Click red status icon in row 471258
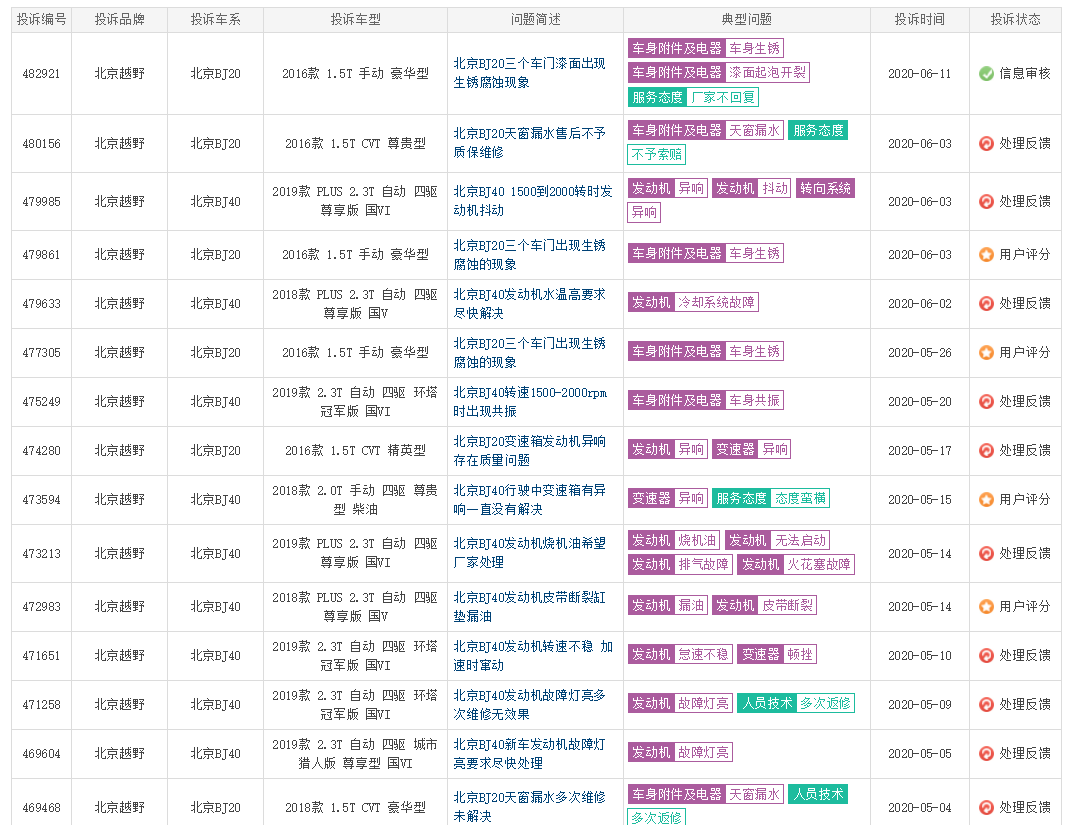Viewport: 1073px width, 825px height. [x=986, y=705]
